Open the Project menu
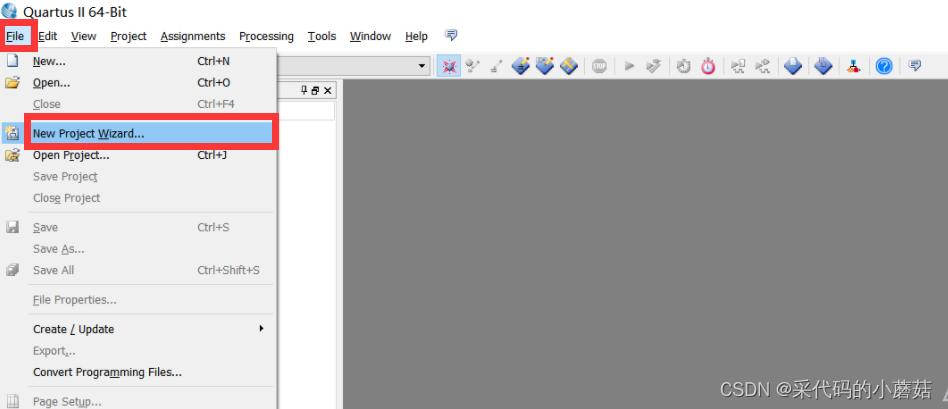 click(128, 36)
